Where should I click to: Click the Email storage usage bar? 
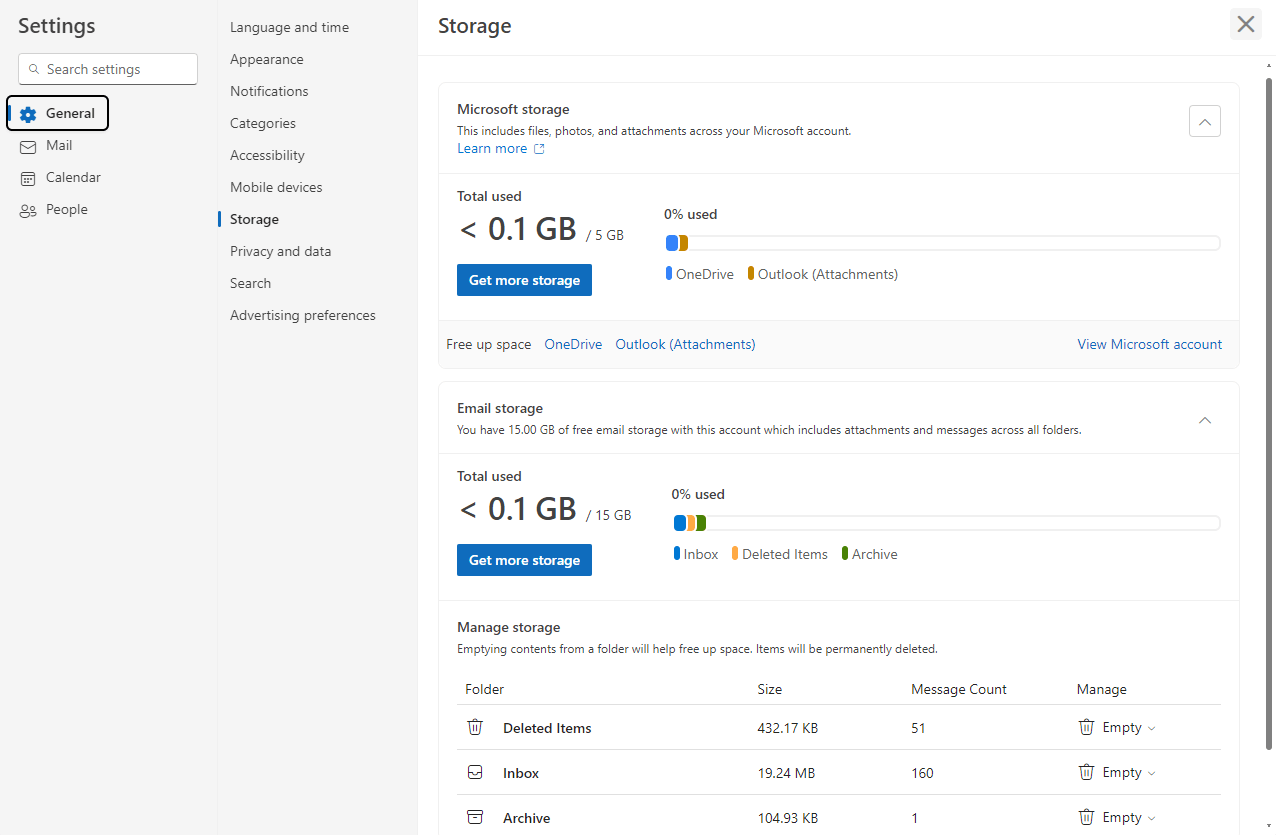pos(946,523)
